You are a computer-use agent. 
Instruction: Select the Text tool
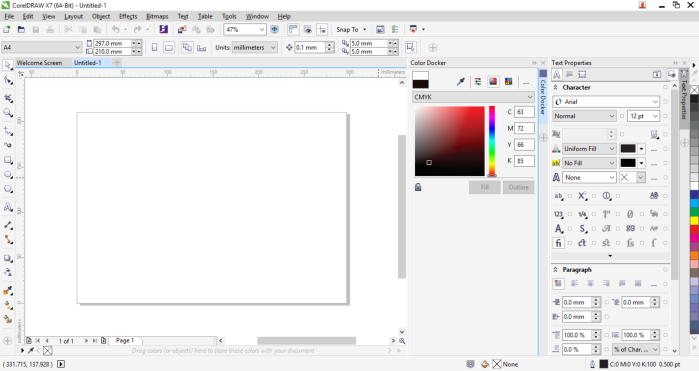(8, 207)
